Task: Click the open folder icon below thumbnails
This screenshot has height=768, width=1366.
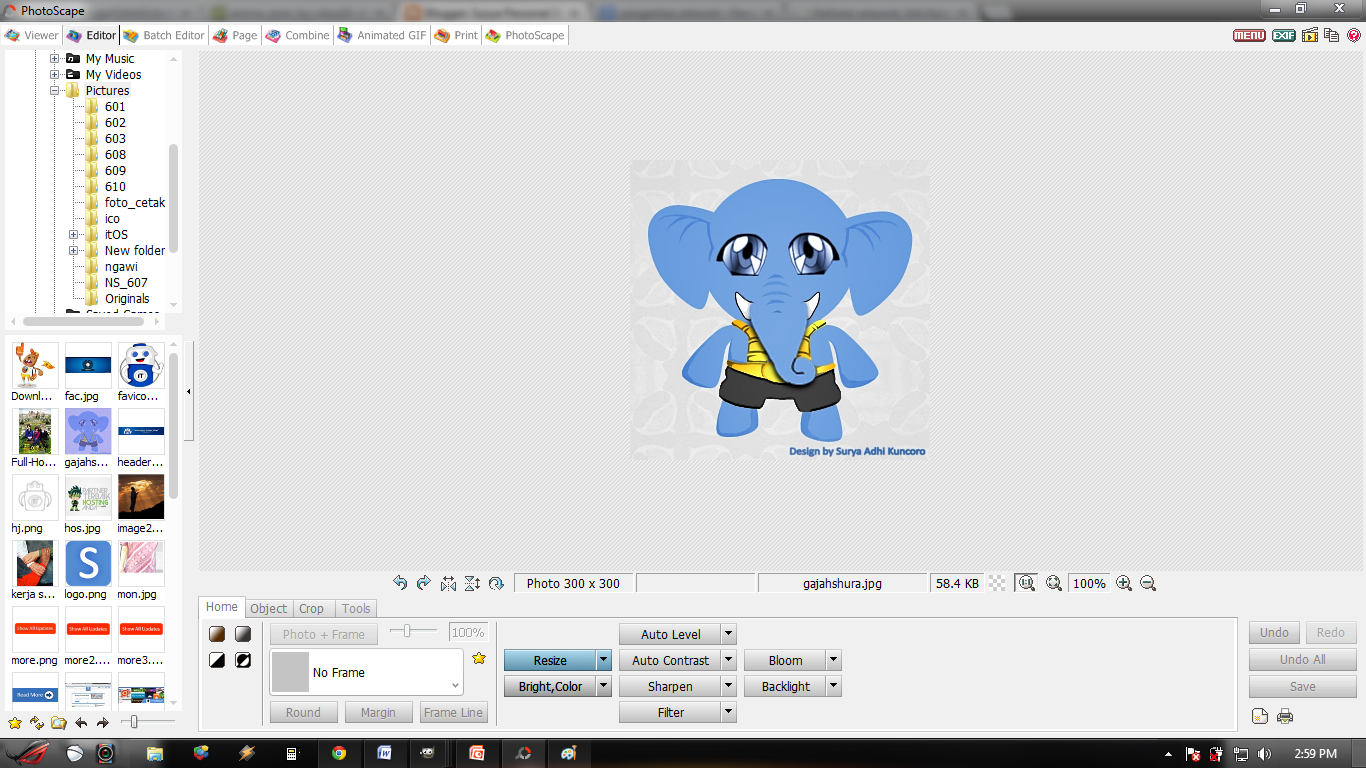Action: [x=59, y=722]
